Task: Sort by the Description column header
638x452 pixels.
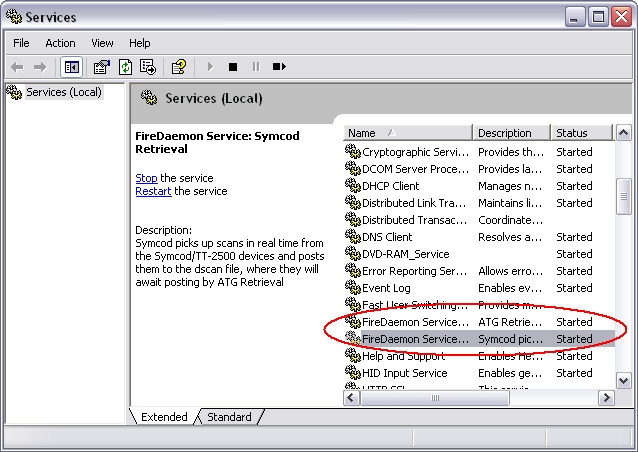Action: [512, 133]
